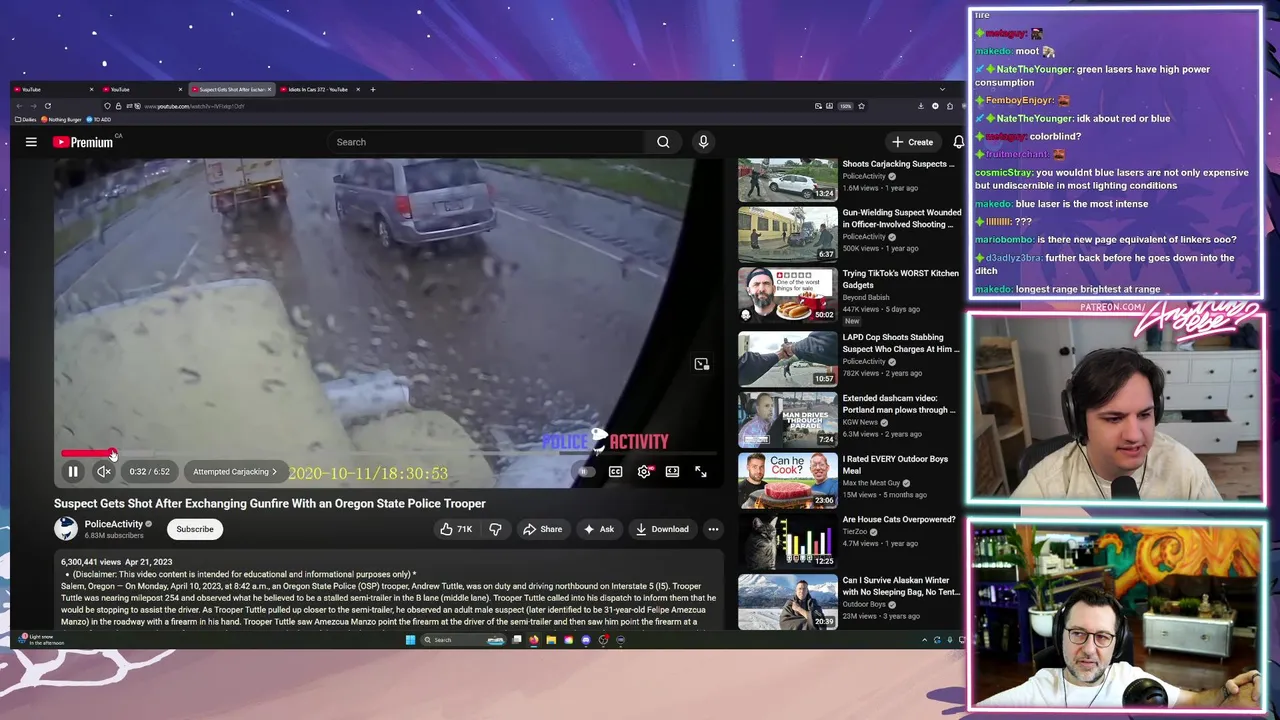Open the Light snow weather widget
Image resolution: width=1280 pixels, height=720 pixels.
pyautogui.click(x=40, y=640)
